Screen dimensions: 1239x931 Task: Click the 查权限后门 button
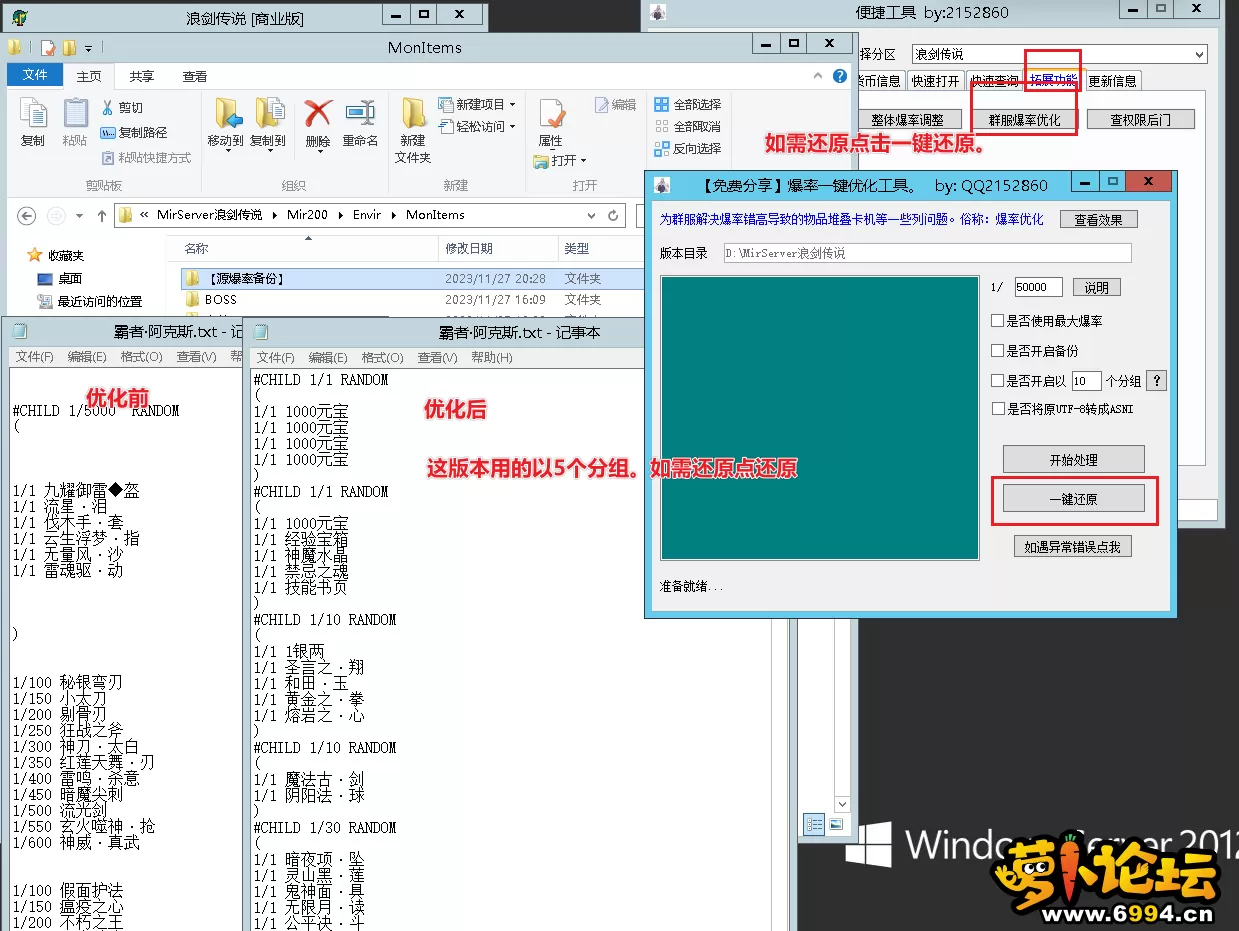coord(1140,120)
